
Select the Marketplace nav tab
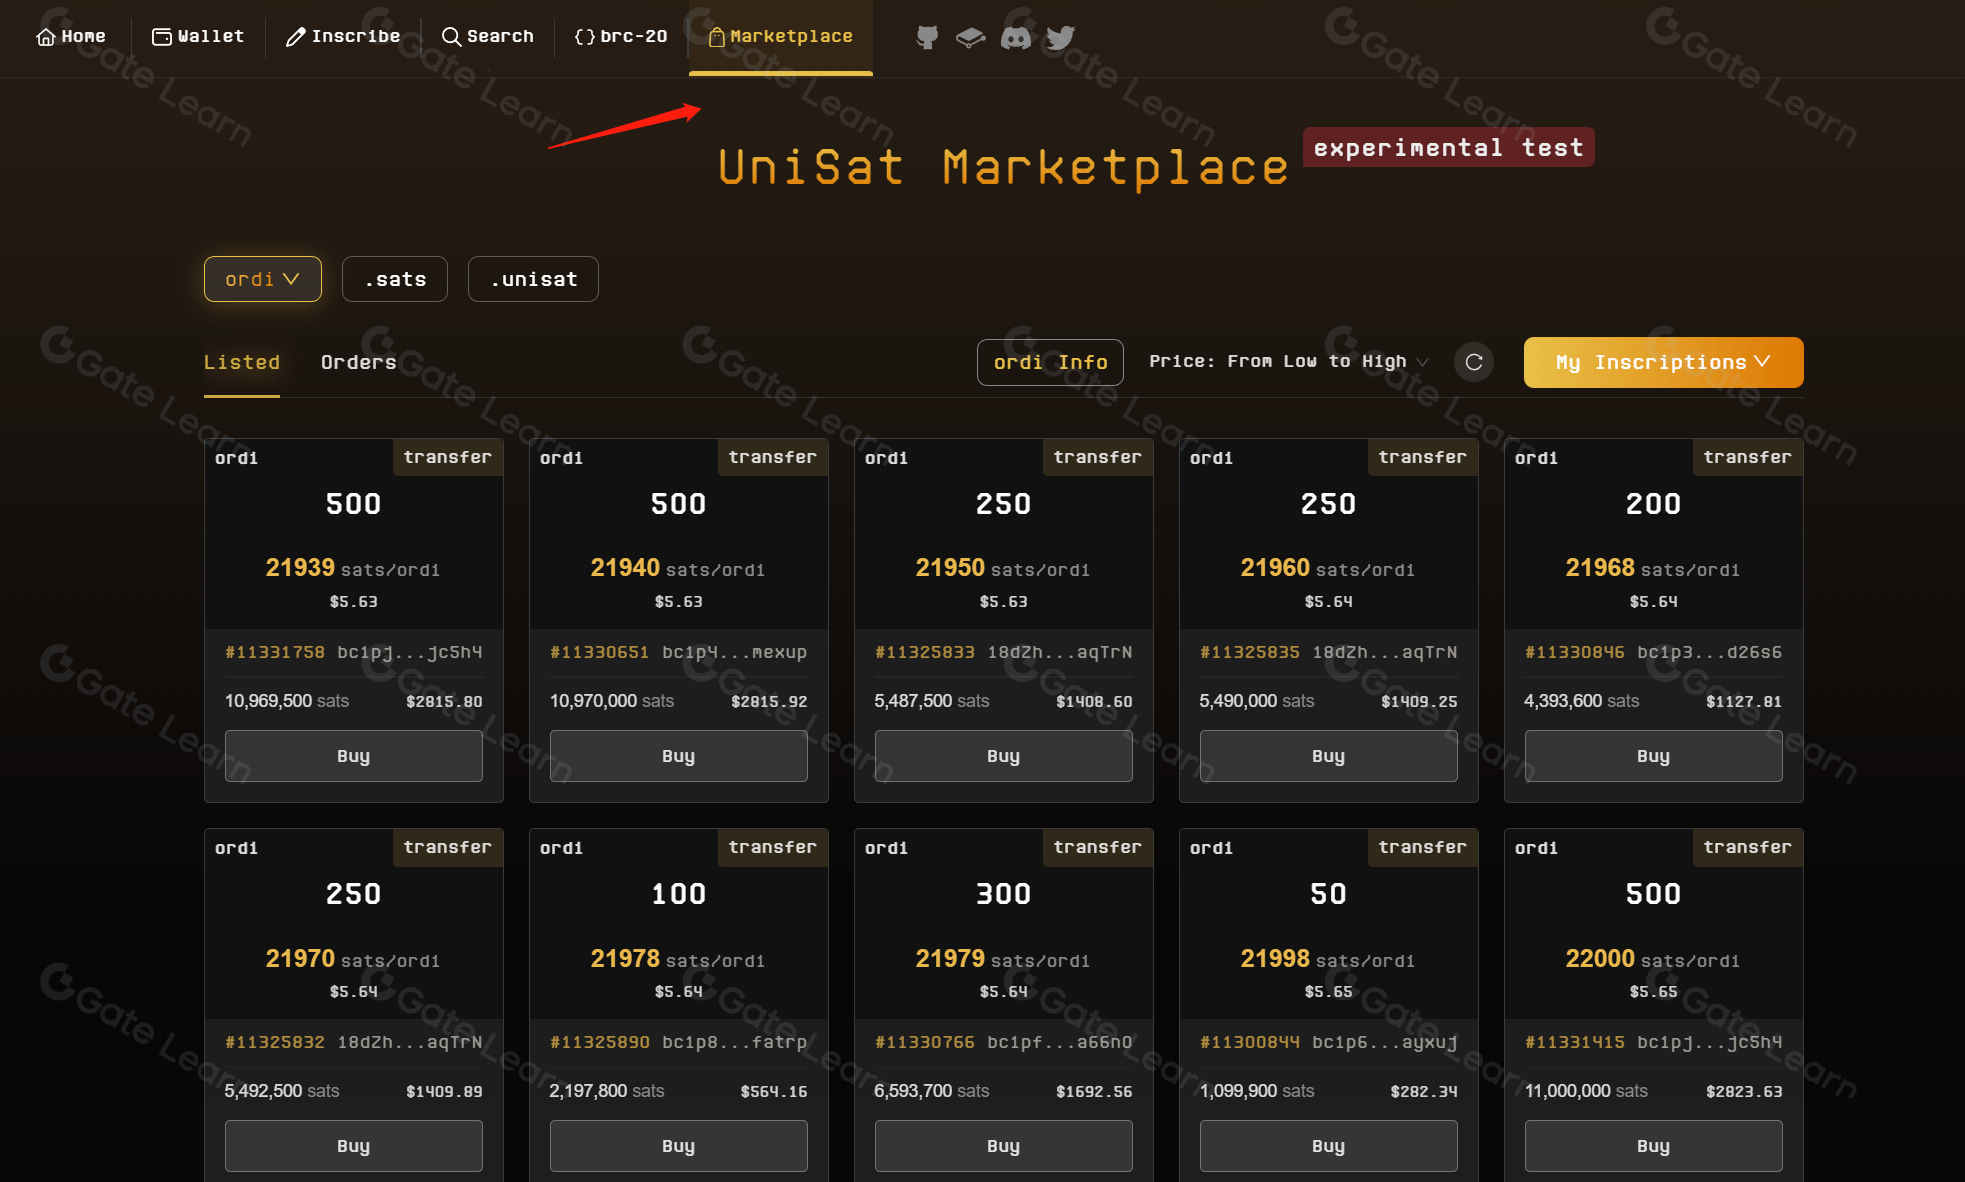pyautogui.click(x=781, y=37)
